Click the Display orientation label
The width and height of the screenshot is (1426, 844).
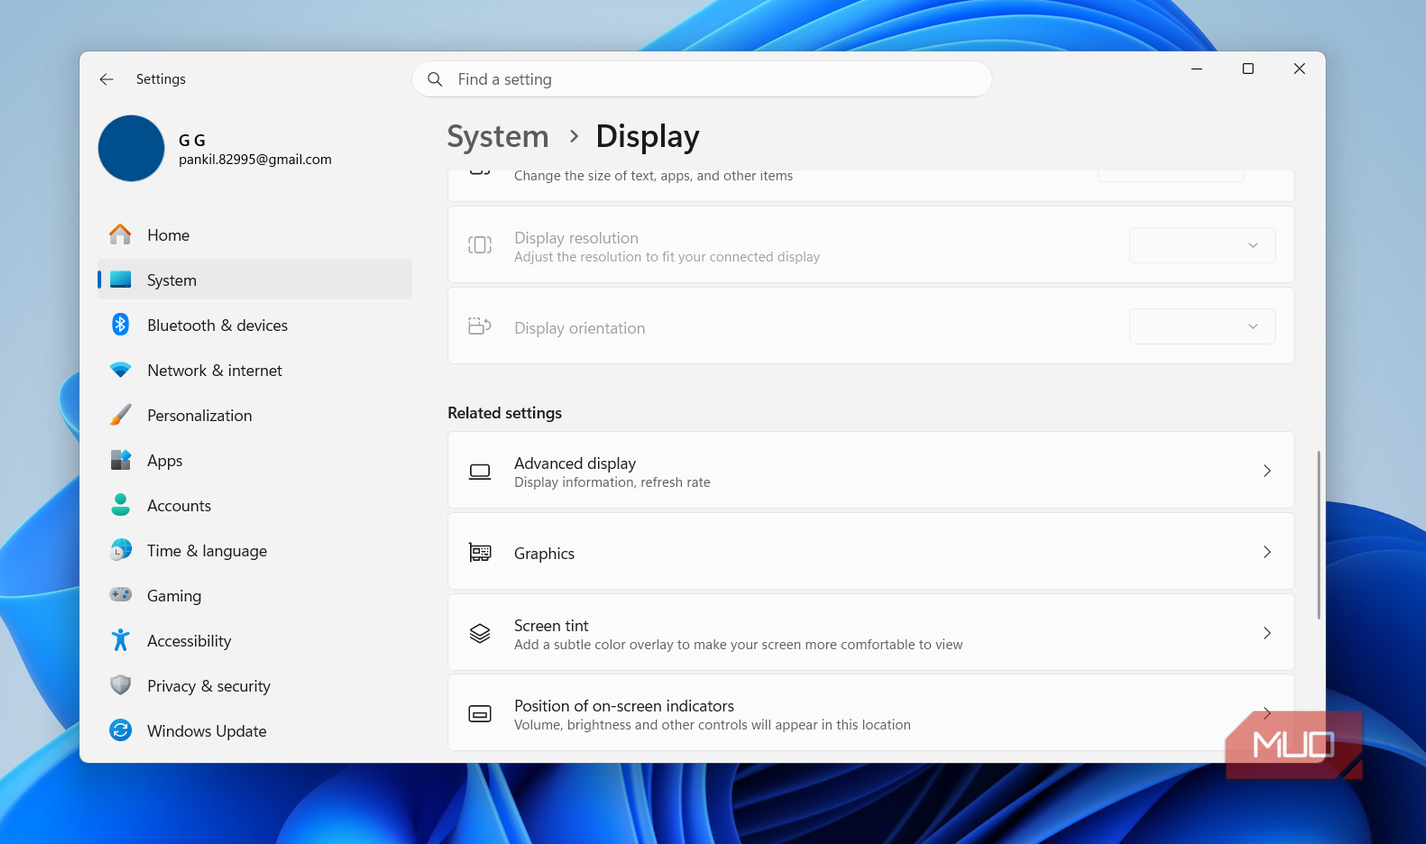tap(579, 328)
